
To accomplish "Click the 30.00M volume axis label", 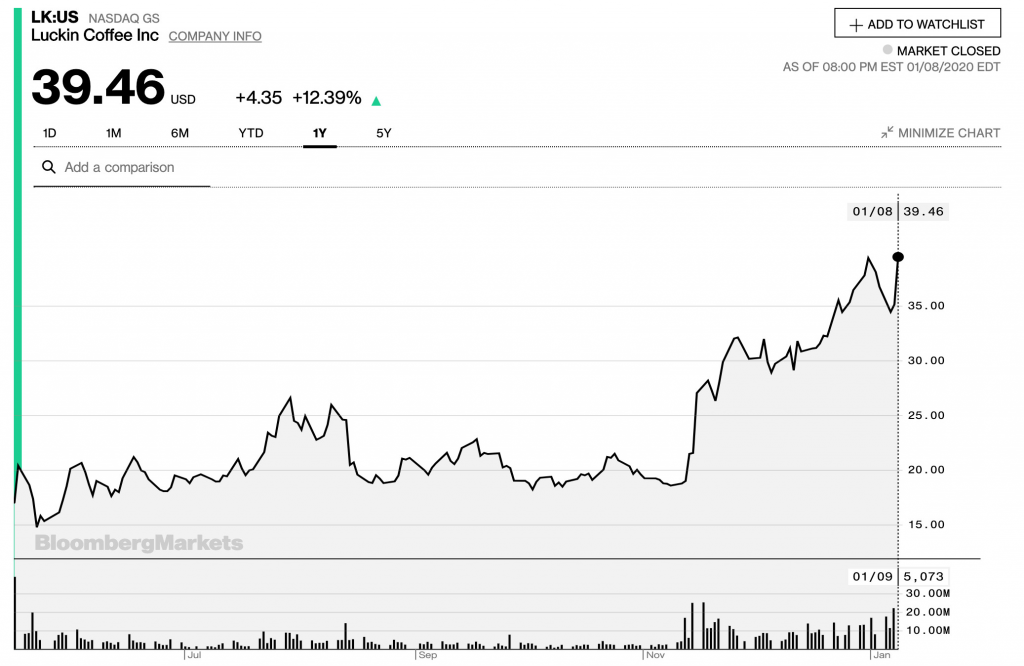I will pos(927,594).
